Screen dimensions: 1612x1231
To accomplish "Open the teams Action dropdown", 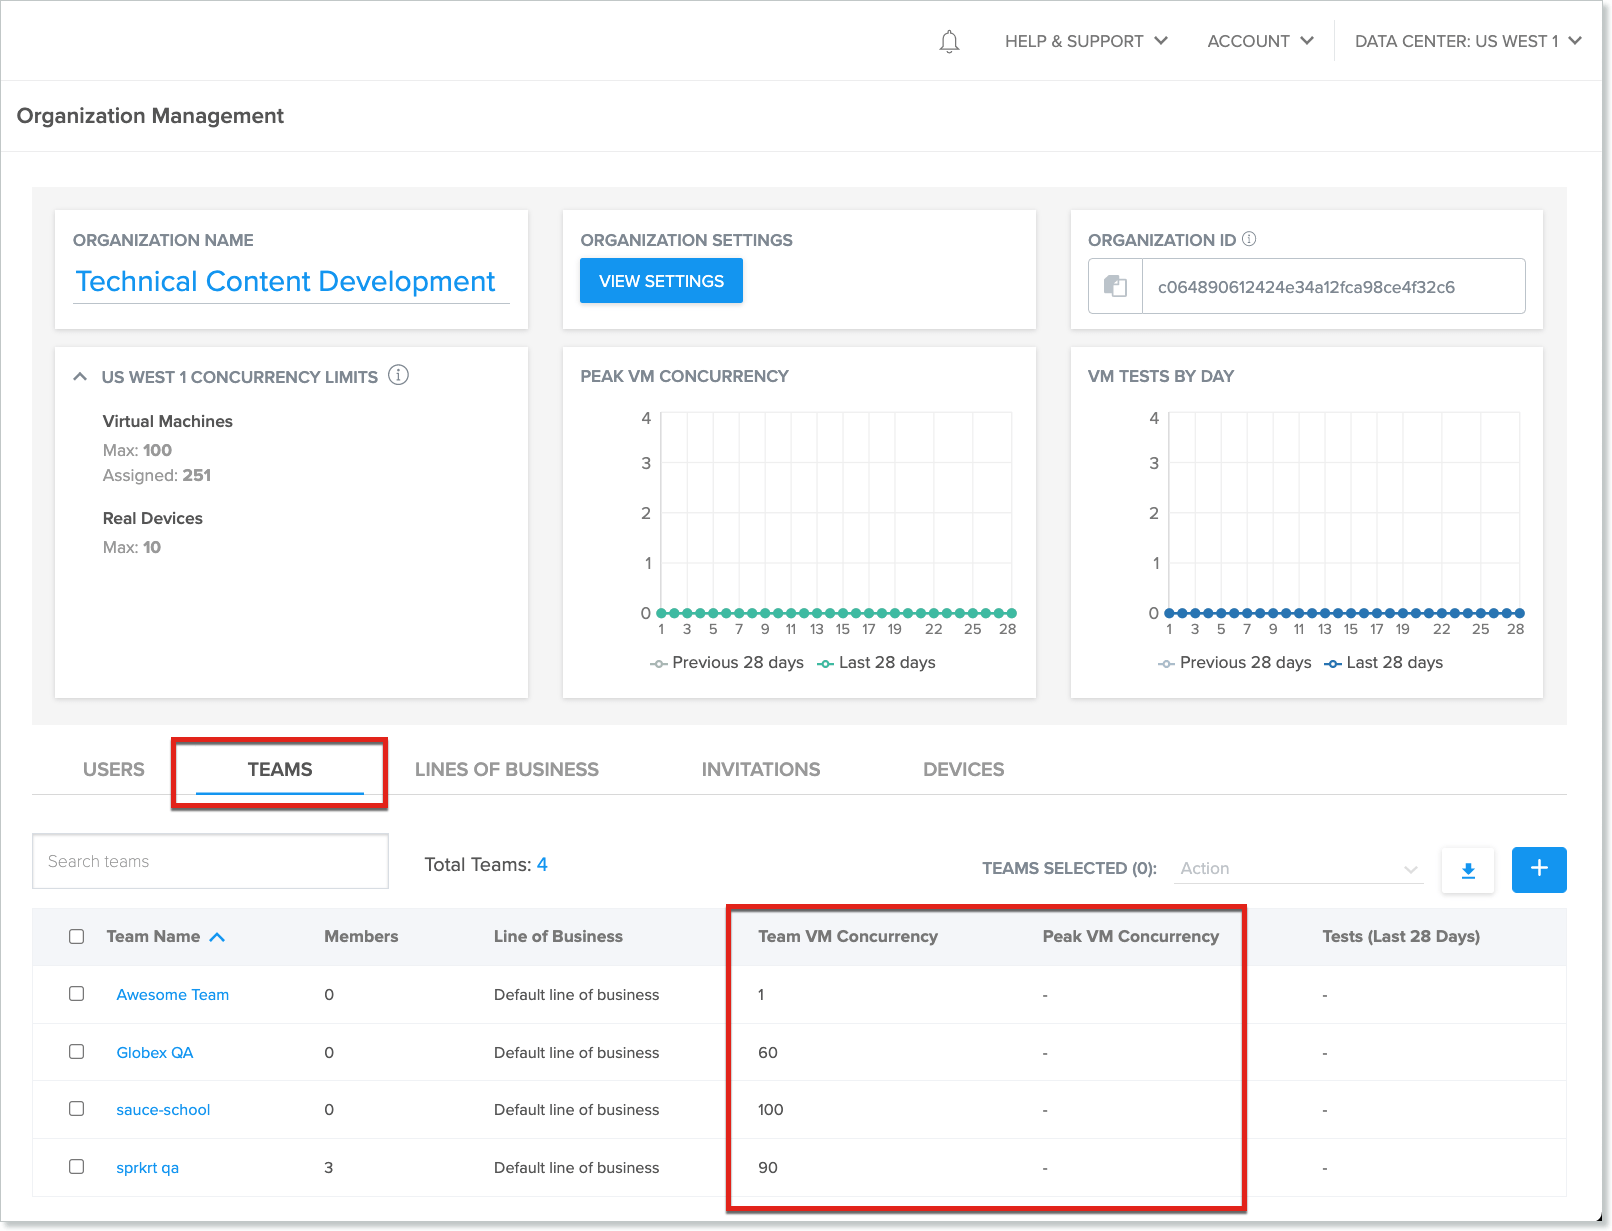I will (x=1298, y=869).
